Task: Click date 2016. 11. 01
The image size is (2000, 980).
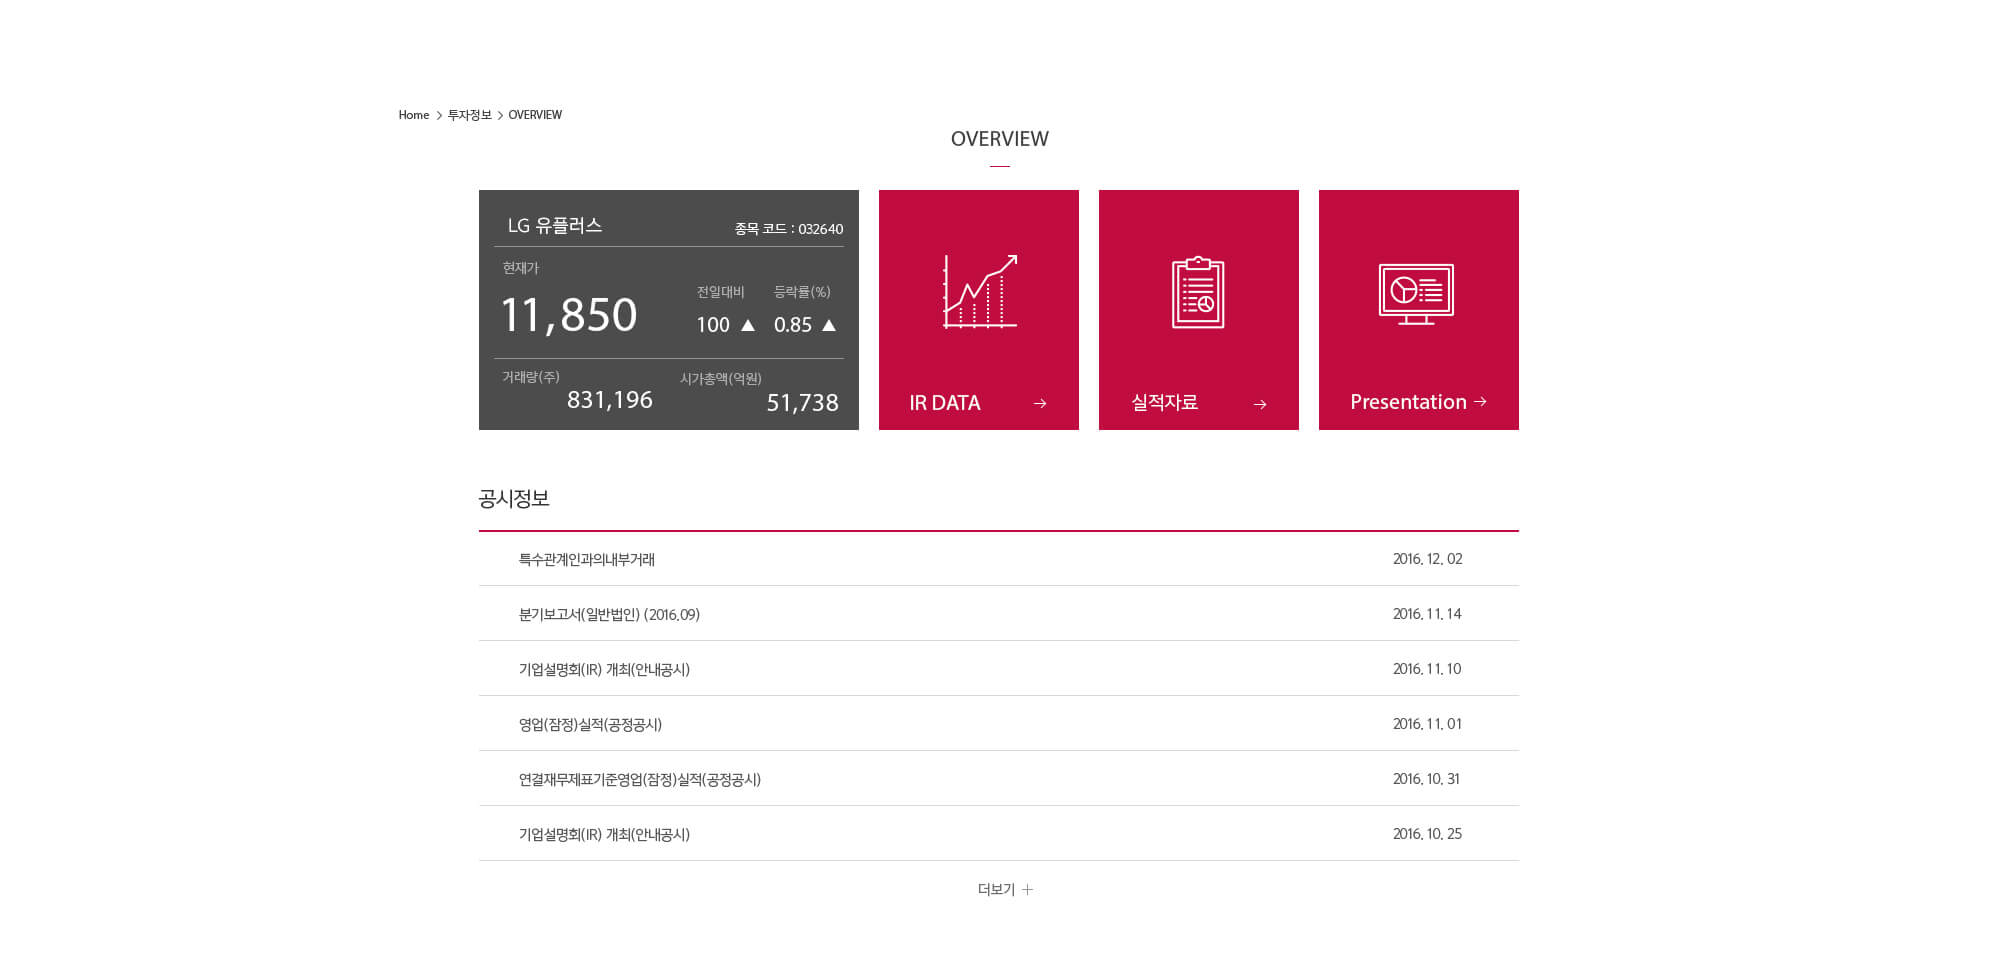Action: 1427,724
